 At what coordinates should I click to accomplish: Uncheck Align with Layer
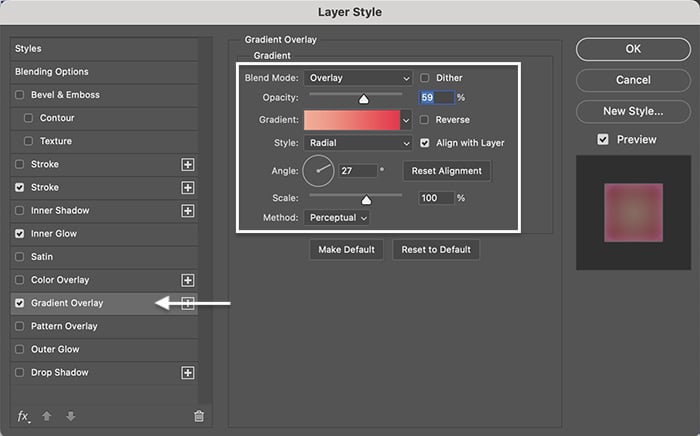click(425, 143)
